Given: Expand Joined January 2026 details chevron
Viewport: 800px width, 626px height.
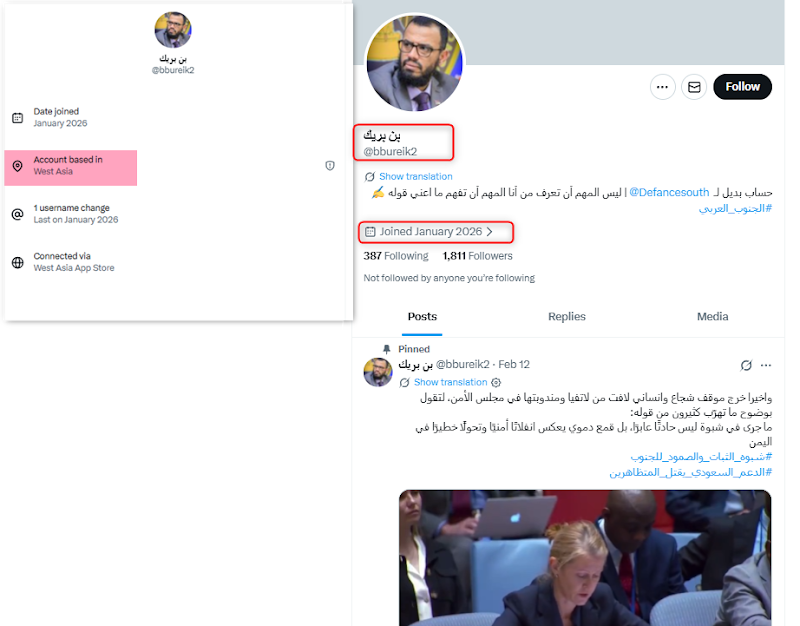Looking at the screenshot, I should click(489, 232).
